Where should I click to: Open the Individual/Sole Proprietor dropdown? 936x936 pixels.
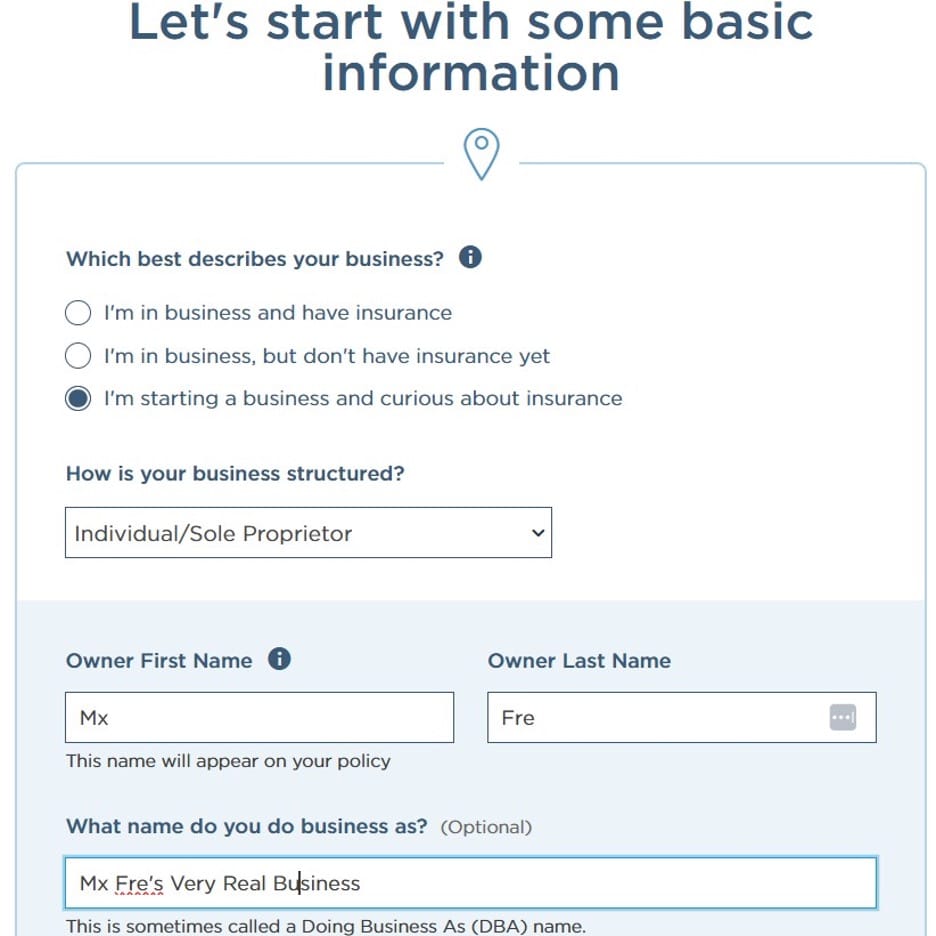pos(308,533)
